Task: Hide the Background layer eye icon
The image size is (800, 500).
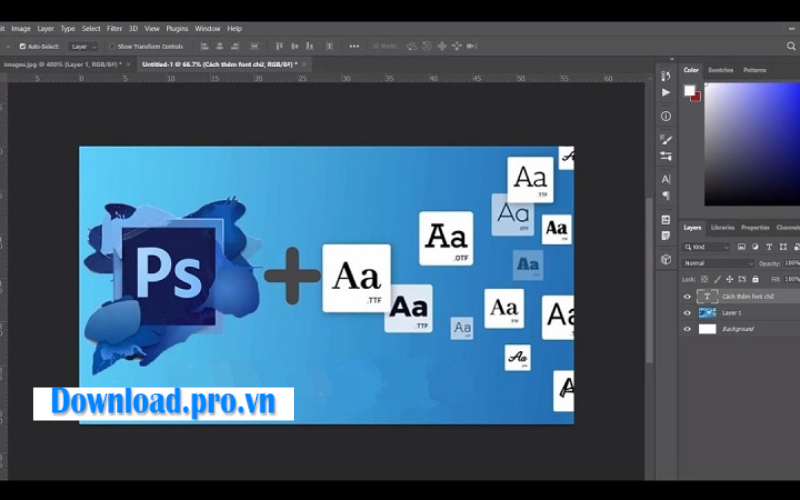Action: tap(687, 329)
